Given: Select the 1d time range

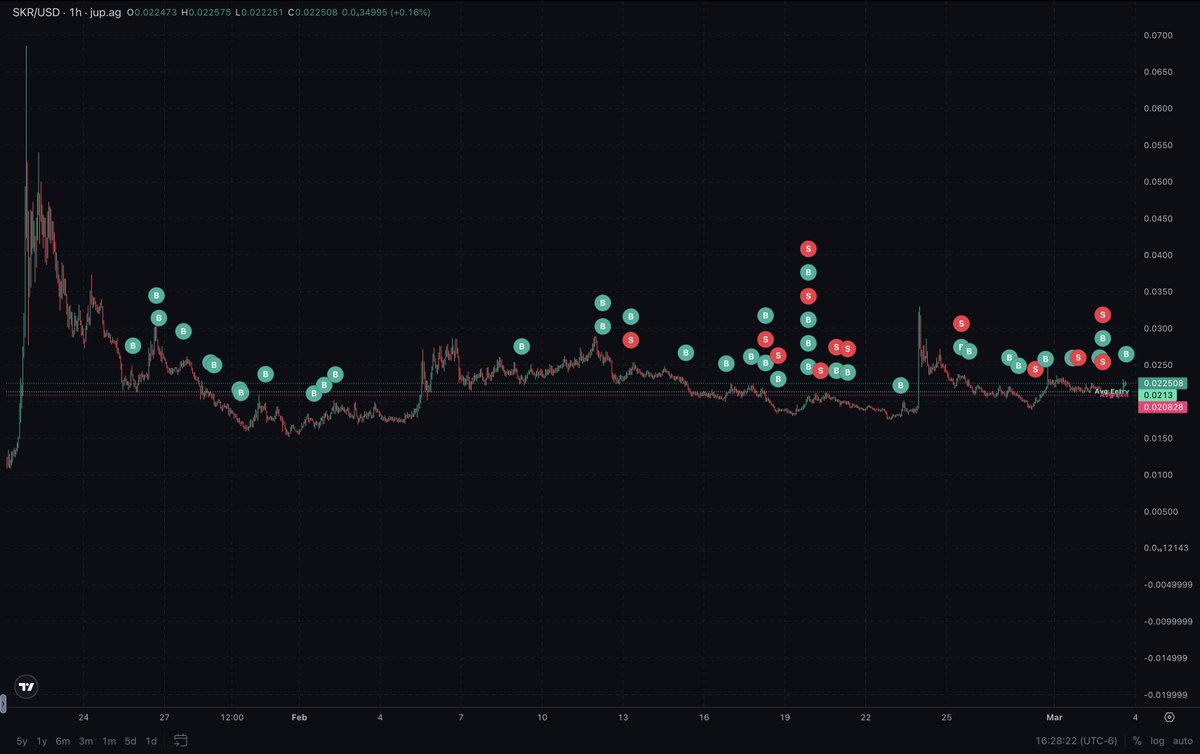Looking at the screenshot, I should (x=151, y=741).
